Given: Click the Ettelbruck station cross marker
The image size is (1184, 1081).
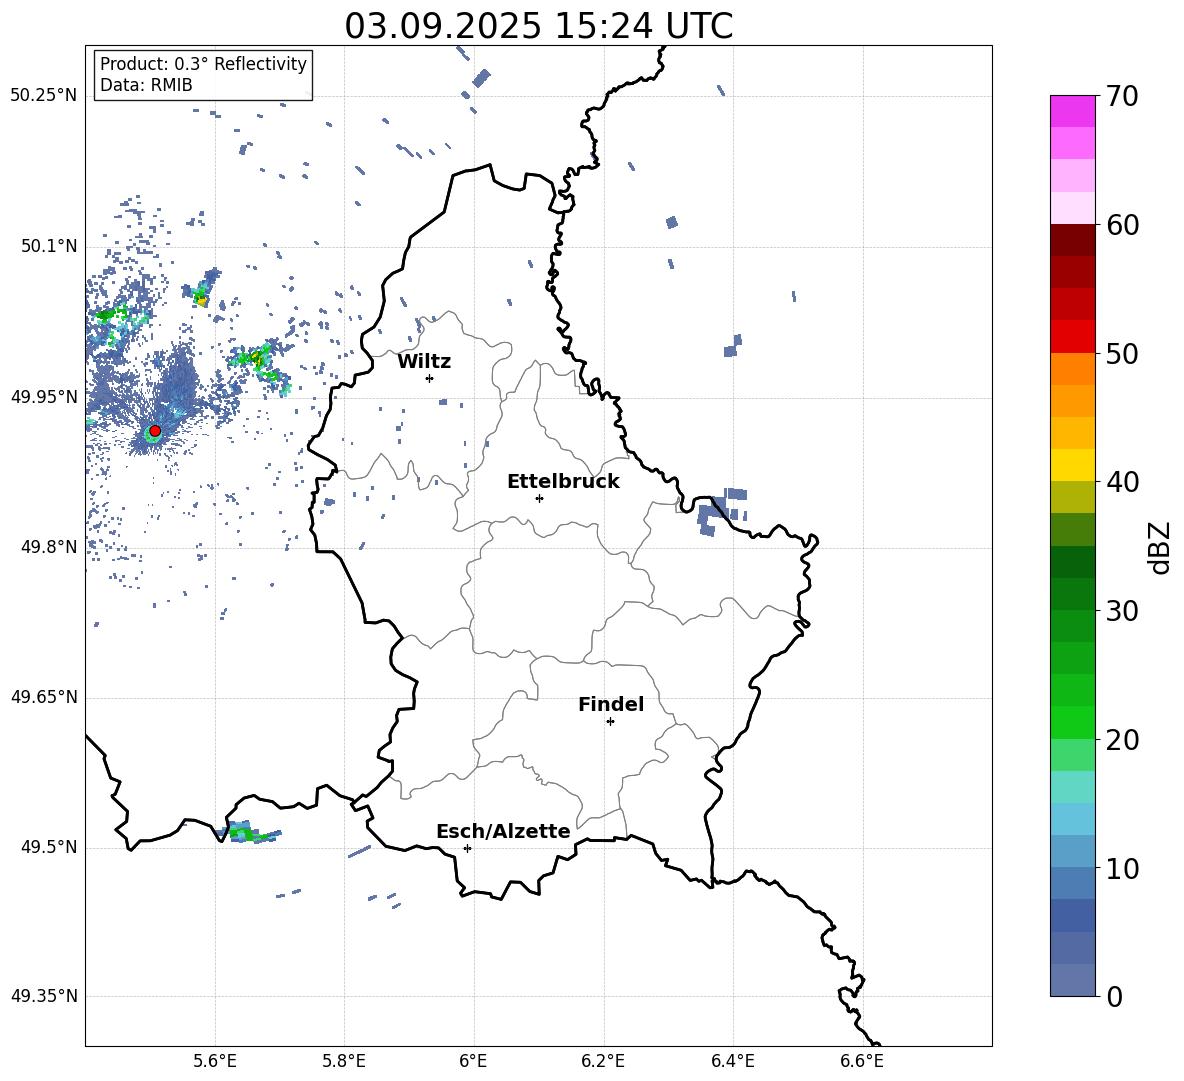Looking at the screenshot, I should pos(539,498).
